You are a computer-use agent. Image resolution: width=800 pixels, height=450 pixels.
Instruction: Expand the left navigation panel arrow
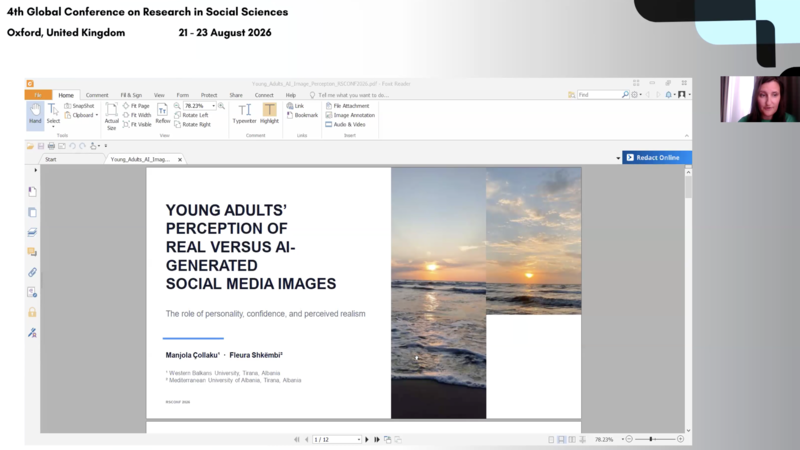click(35, 170)
